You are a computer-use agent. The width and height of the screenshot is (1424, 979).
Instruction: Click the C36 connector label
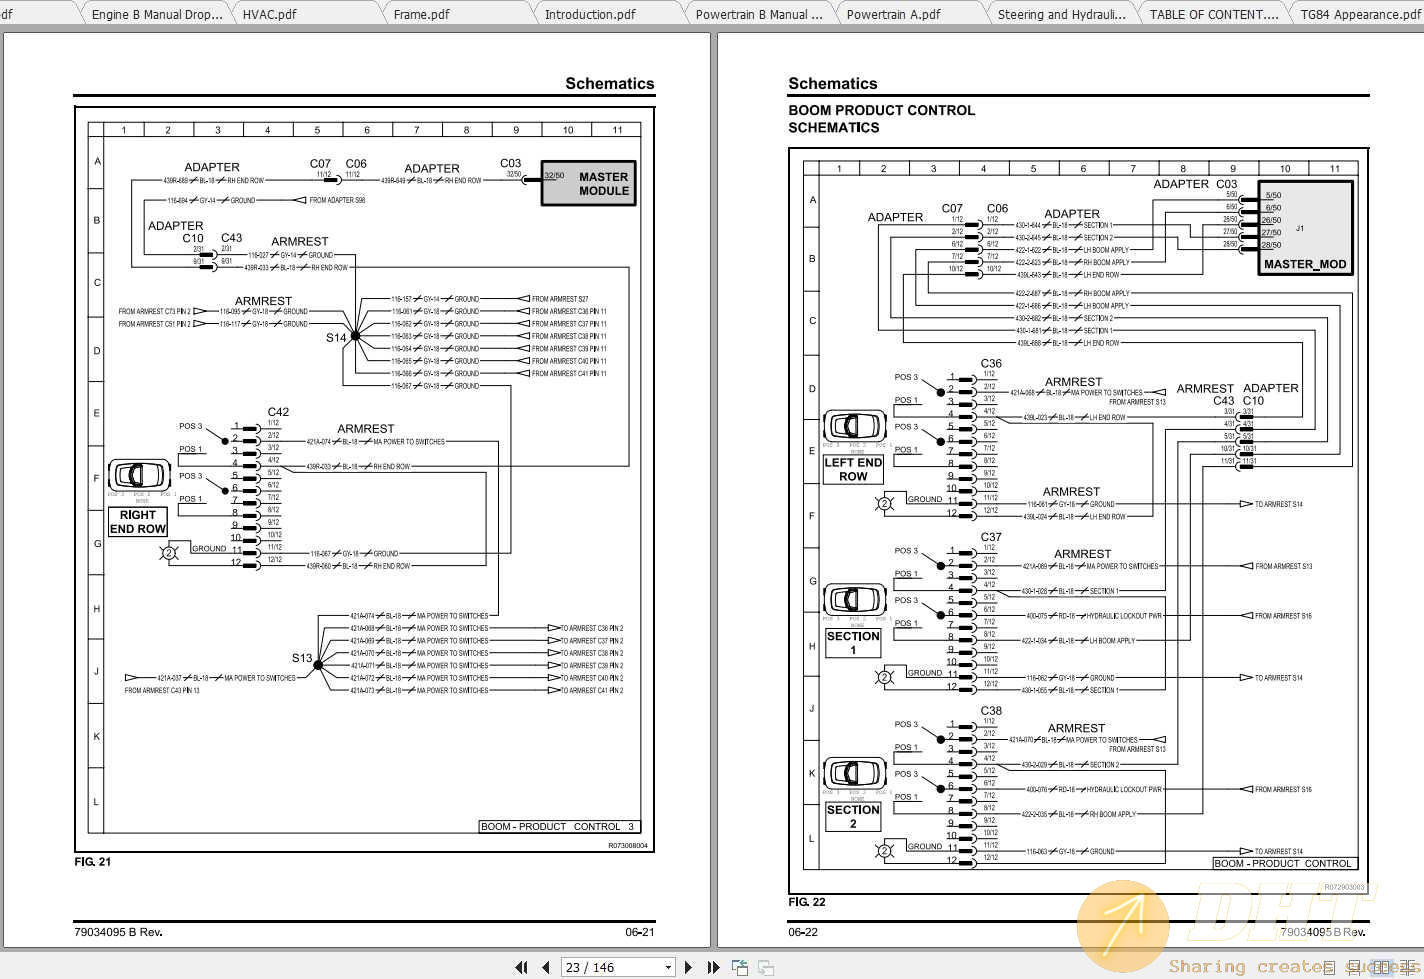[991, 364]
